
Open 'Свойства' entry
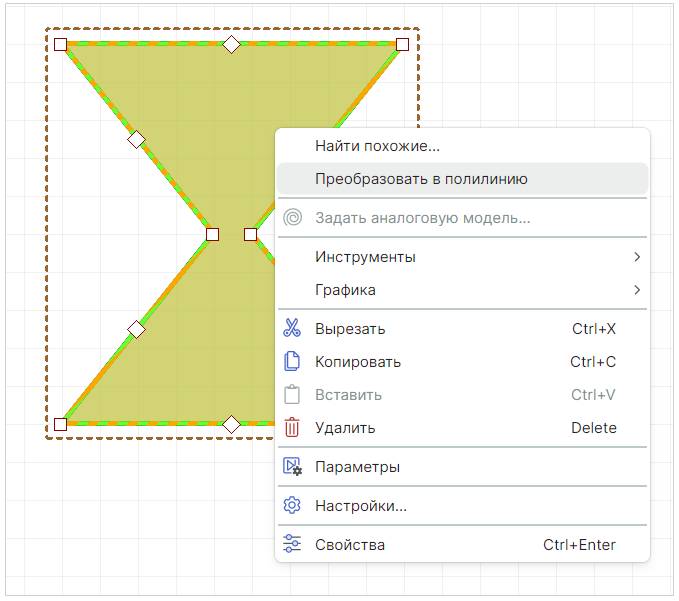pyautogui.click(x=462, y=545)
